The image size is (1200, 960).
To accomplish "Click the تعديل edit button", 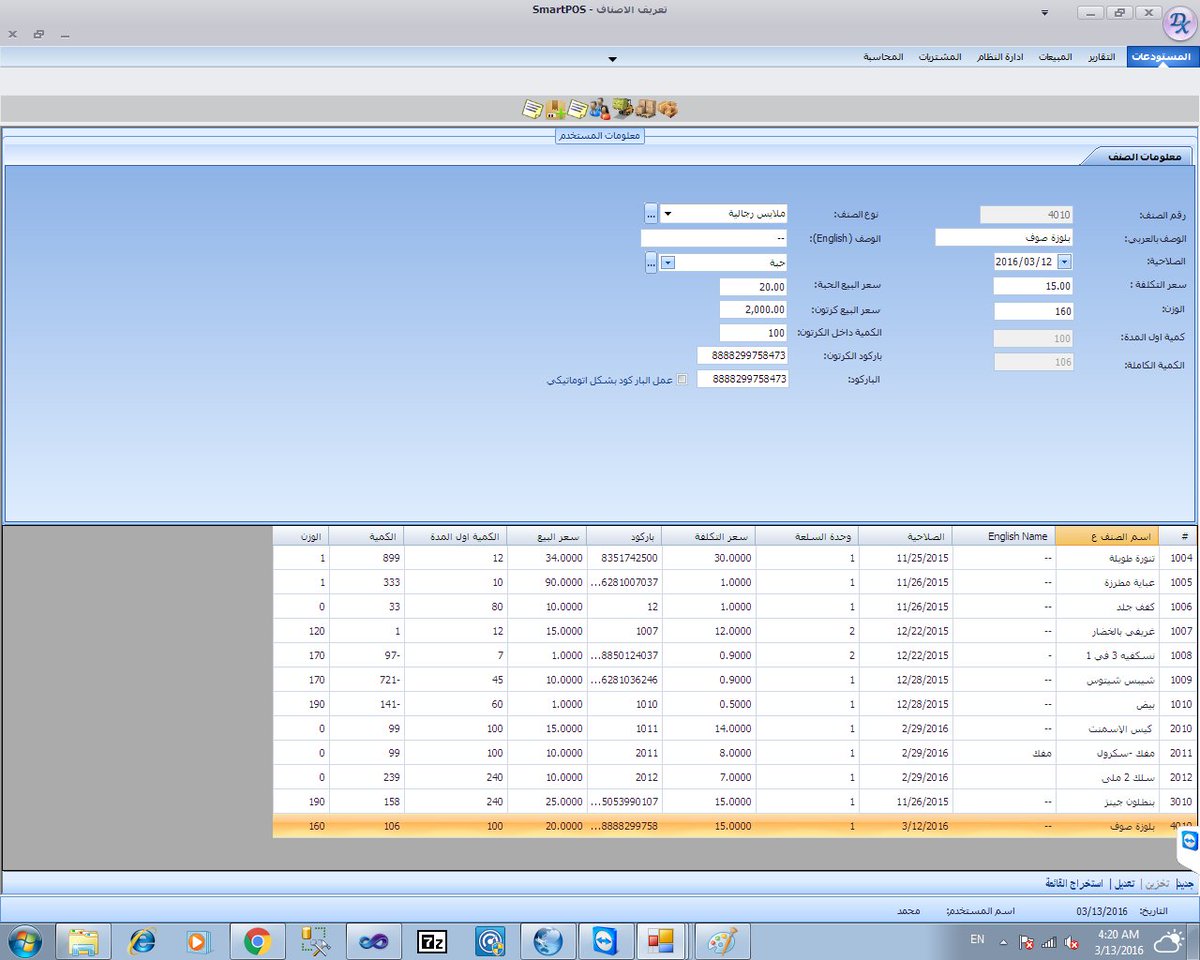I will (1125, 884).
